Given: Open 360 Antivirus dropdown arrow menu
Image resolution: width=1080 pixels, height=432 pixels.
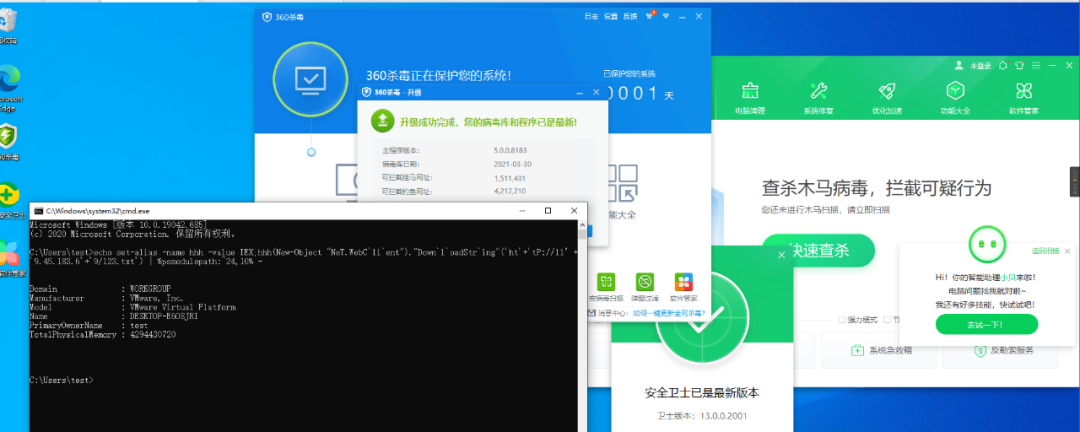Looking at the screenshot, I should pyautogui.click(x=665, y=16).
